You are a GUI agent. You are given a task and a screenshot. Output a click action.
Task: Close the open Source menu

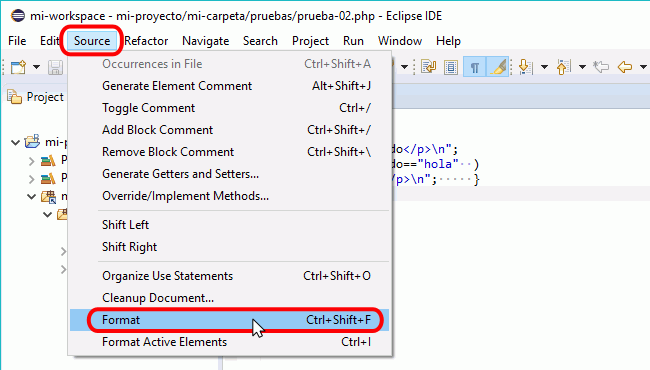click(92, 41)
